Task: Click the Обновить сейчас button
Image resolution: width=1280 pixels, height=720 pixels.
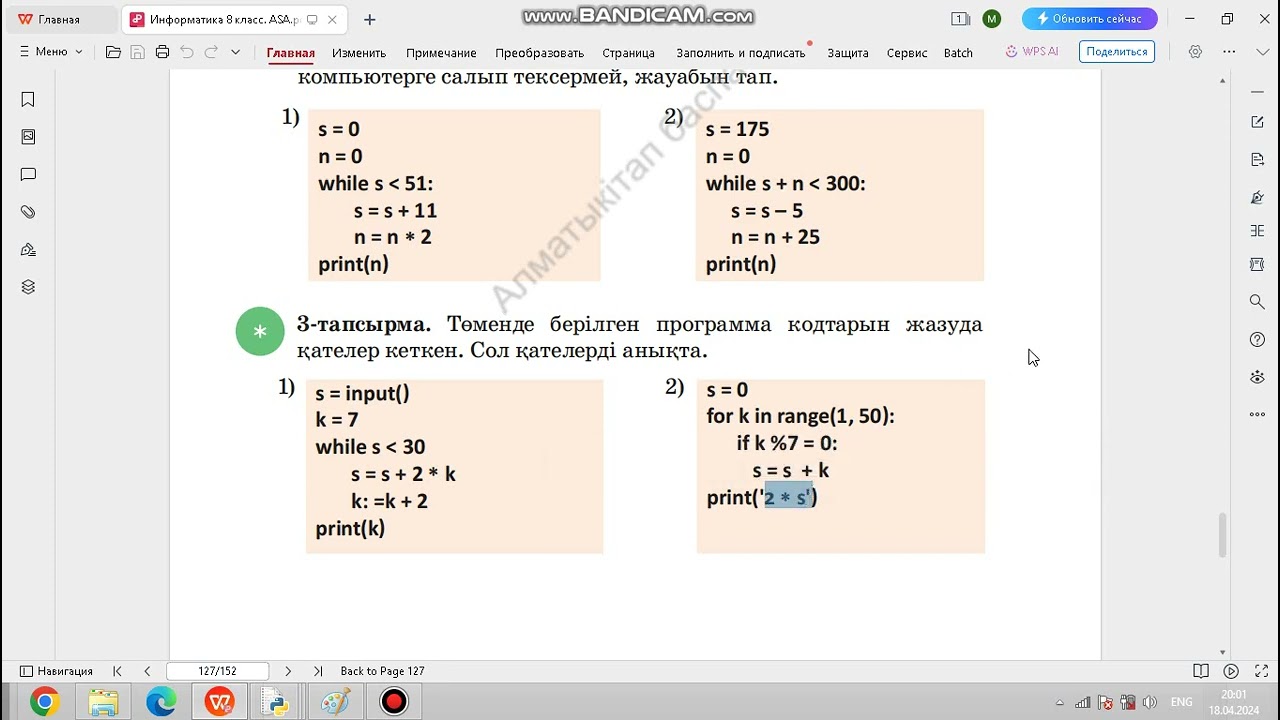Action: click(1089, 19)
